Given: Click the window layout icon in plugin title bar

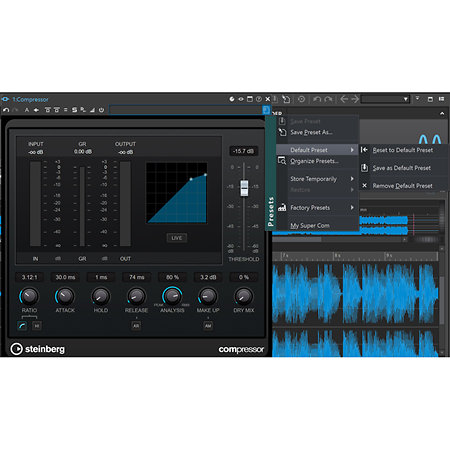Looking at the screenshot, I should point(250,99).
